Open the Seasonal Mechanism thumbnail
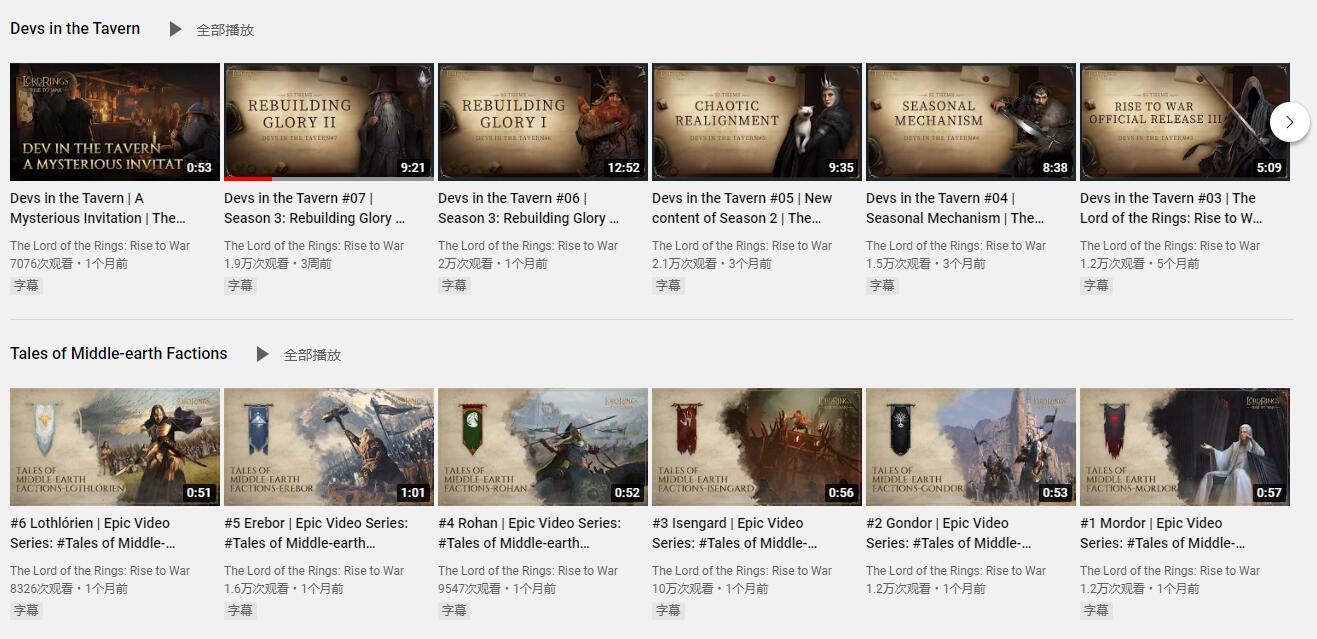1317x639 pixels. [x=971, y=122]
